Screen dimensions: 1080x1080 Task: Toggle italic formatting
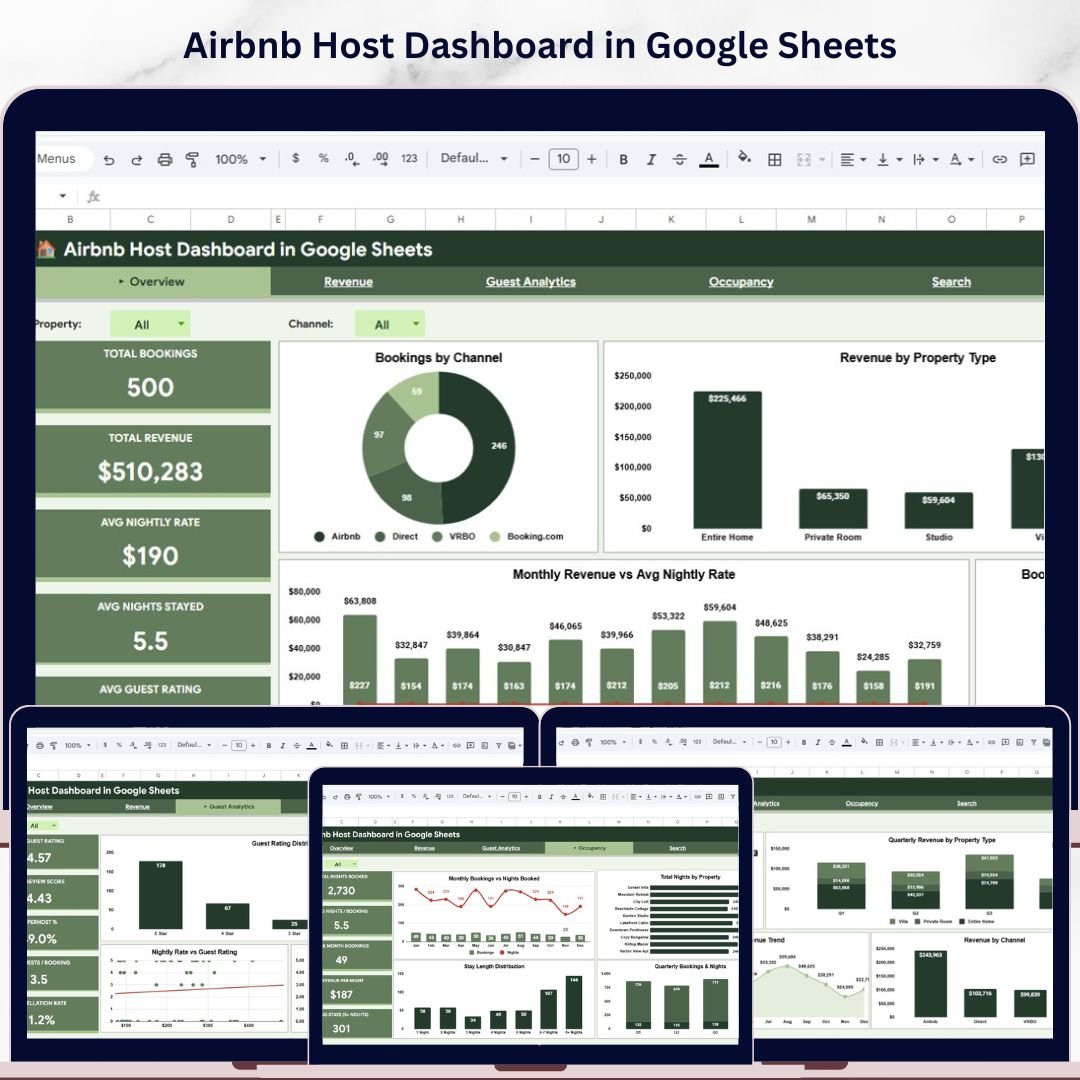click(x=651, y=159)
